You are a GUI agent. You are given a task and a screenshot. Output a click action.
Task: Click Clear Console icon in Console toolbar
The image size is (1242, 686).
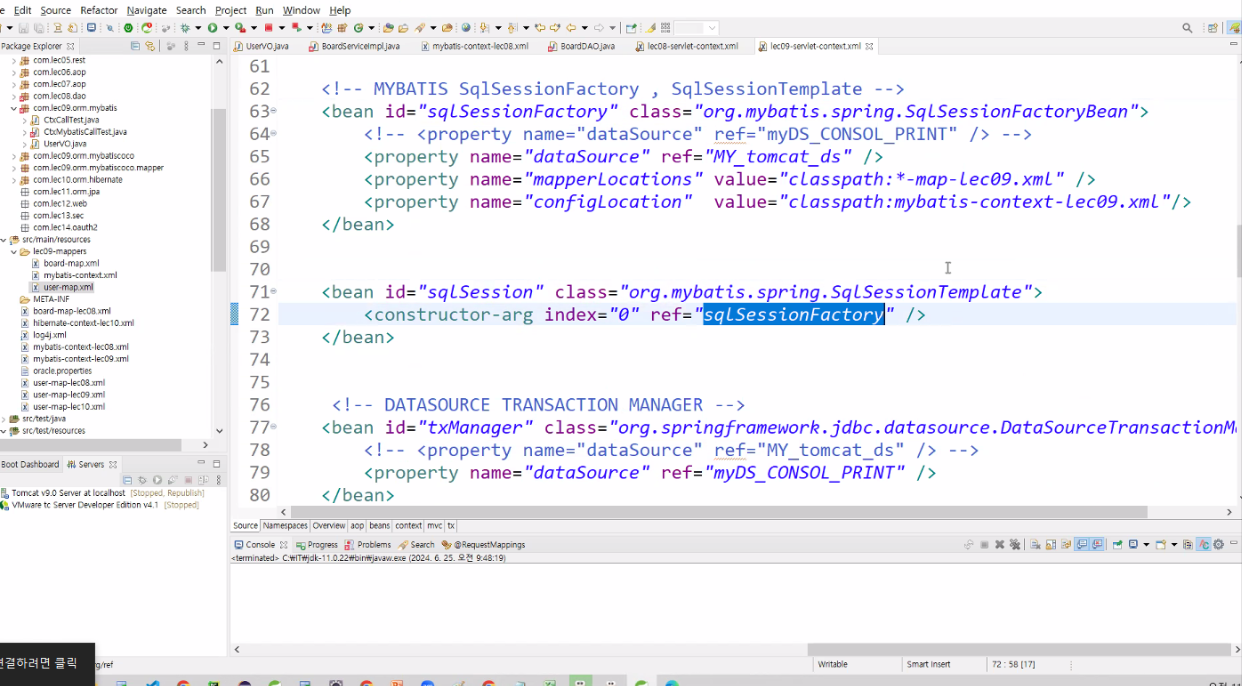click(x=1034, y=545)
